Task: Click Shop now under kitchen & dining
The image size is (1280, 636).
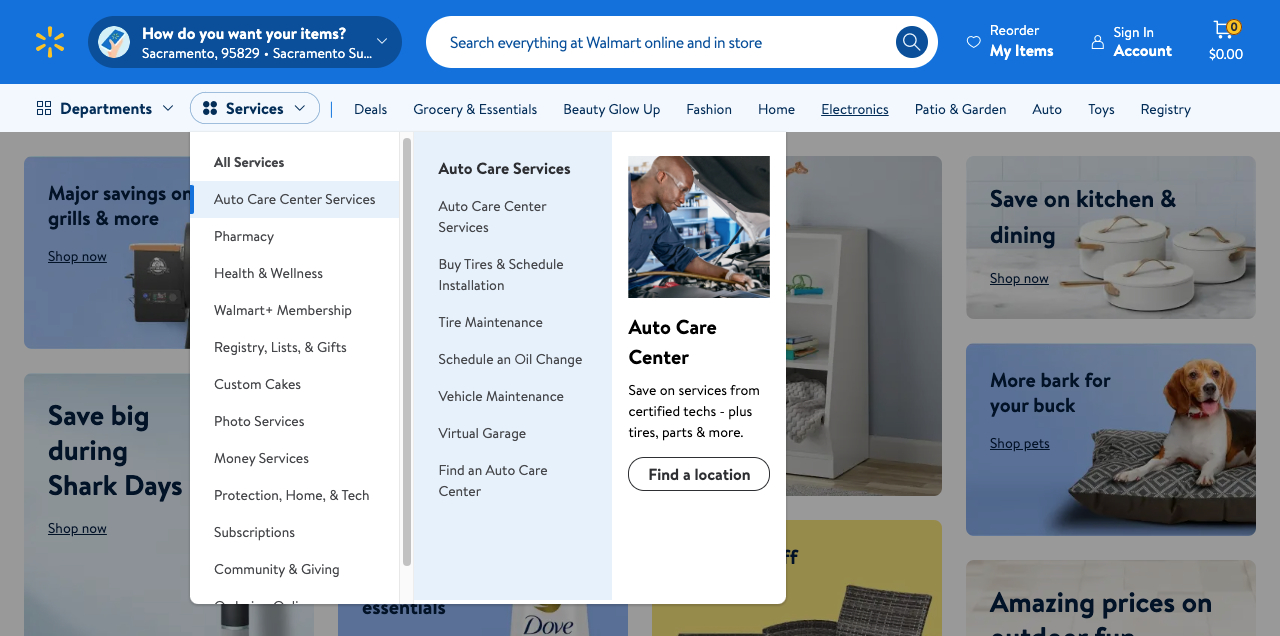Action: coord(1019,278)
